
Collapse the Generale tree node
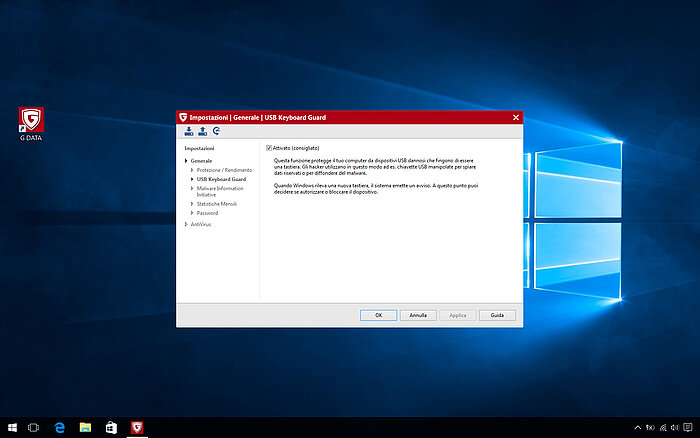click(x=186, y=160)
